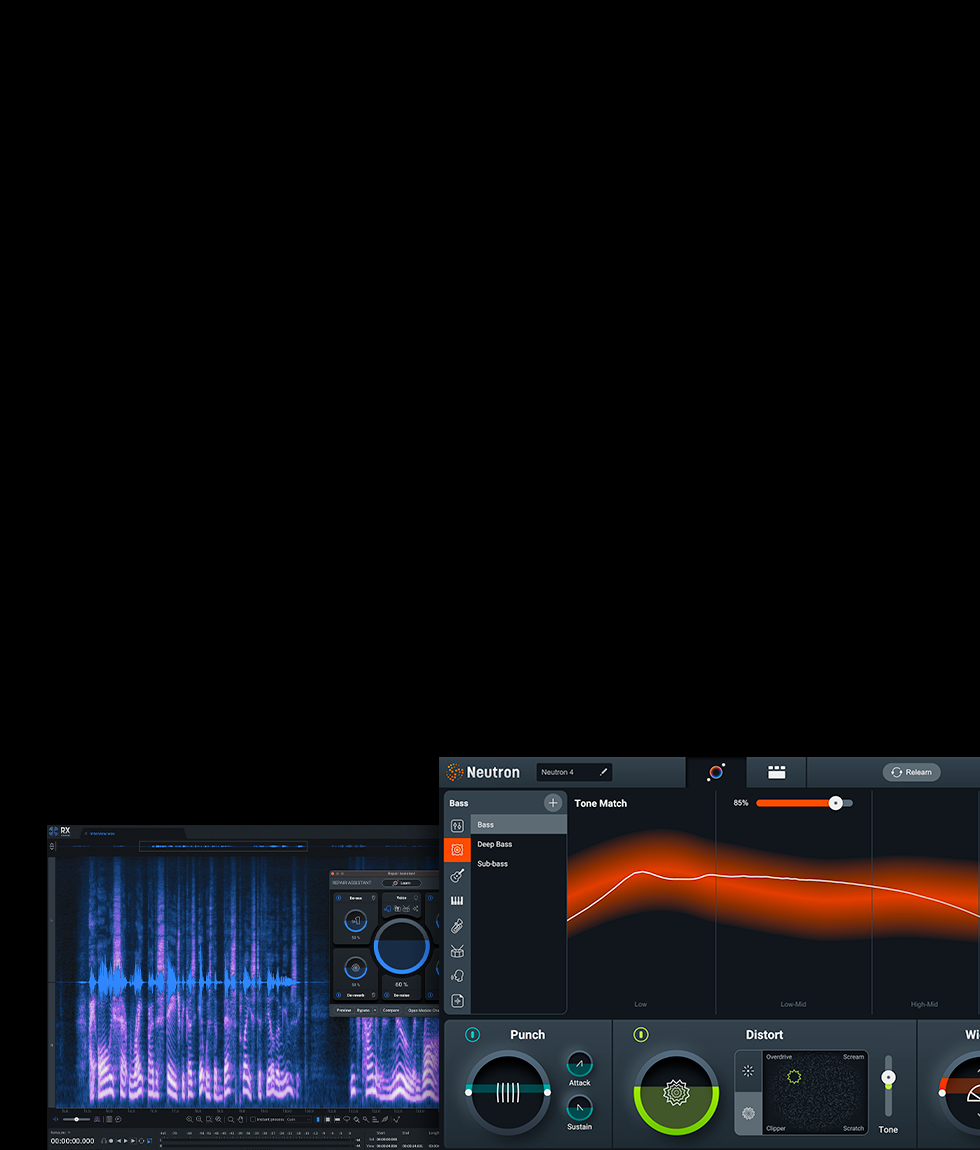Click Preview button in Repair Assistant
This screenshot has width=980, height=1150.
pyautogui.click(x=344, y=1010)
